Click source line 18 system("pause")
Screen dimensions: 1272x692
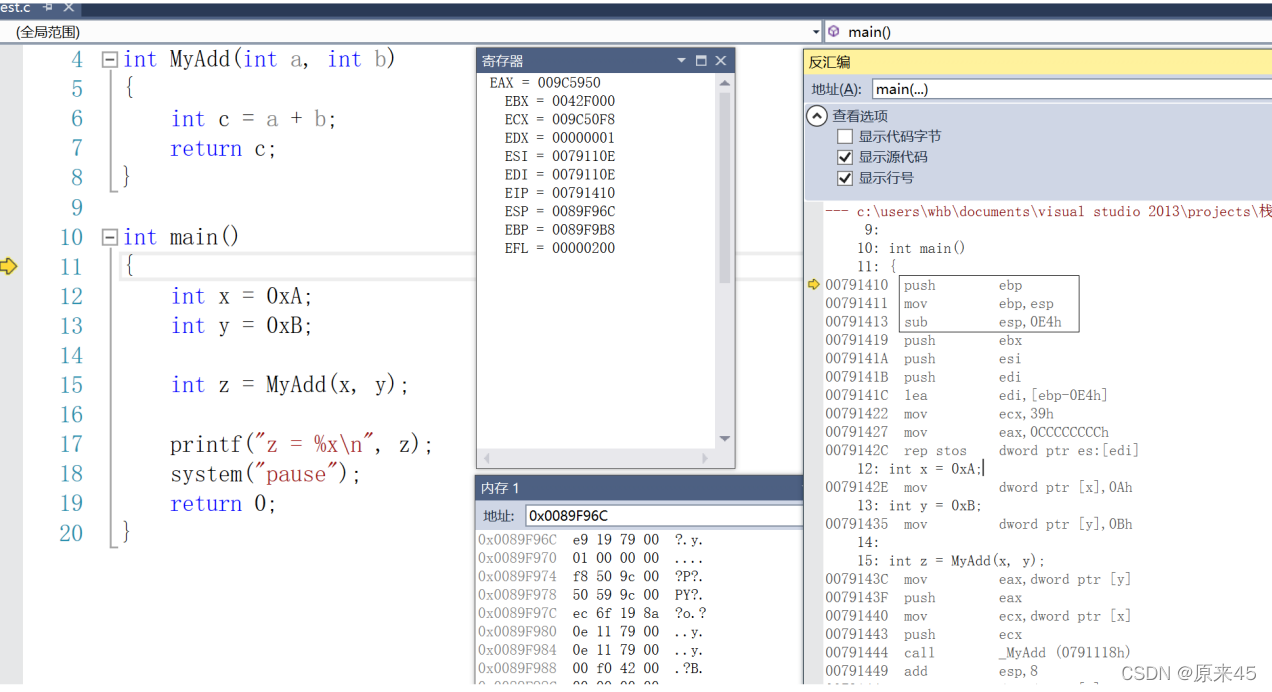click(x=265, y=475)
